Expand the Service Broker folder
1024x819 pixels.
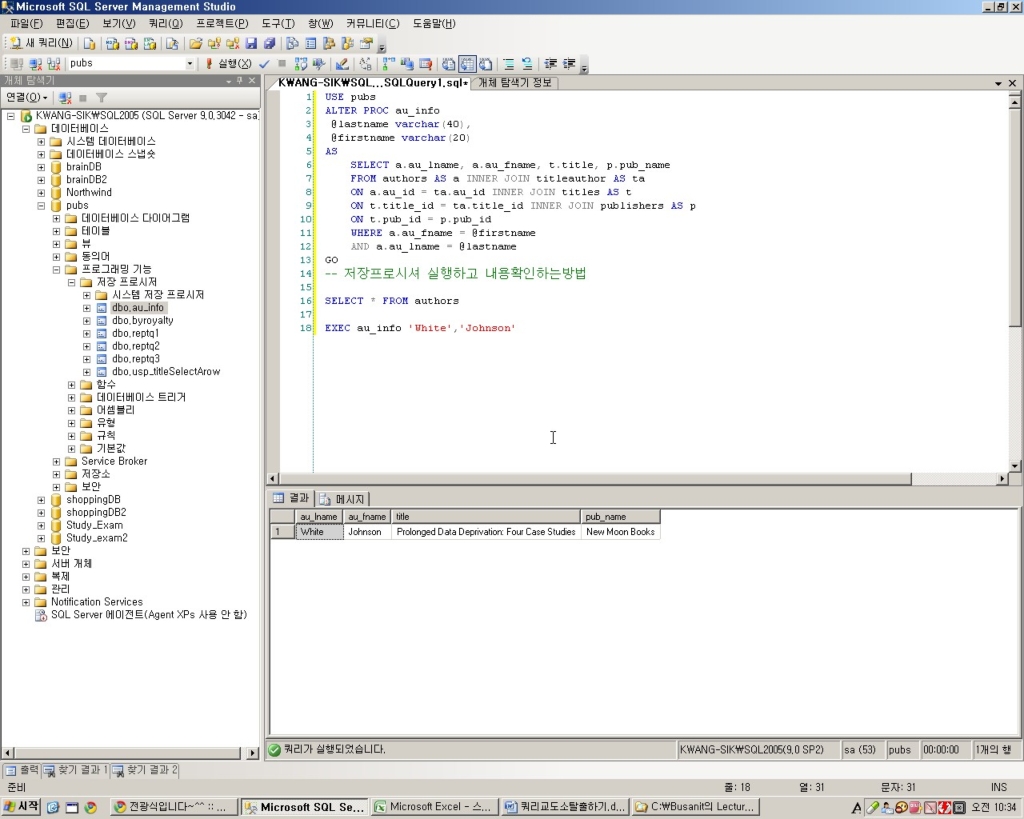(56, 461)
